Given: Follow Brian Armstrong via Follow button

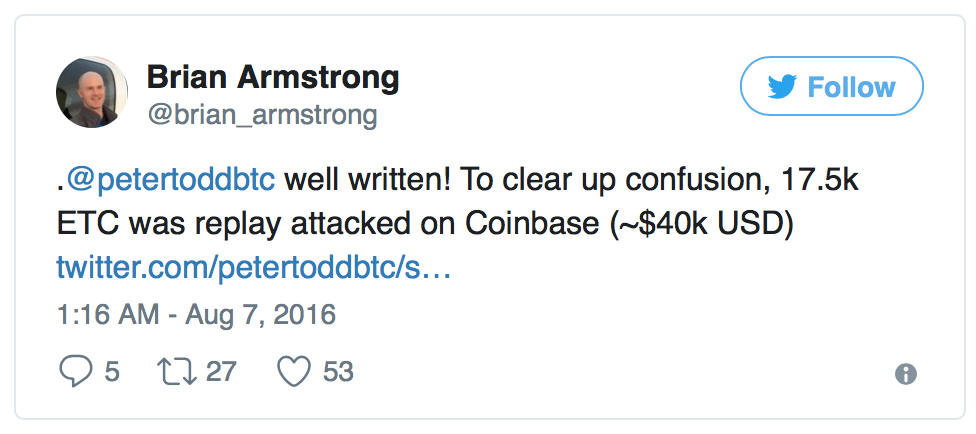Looking at the screenshot, I should click(832, 86).
